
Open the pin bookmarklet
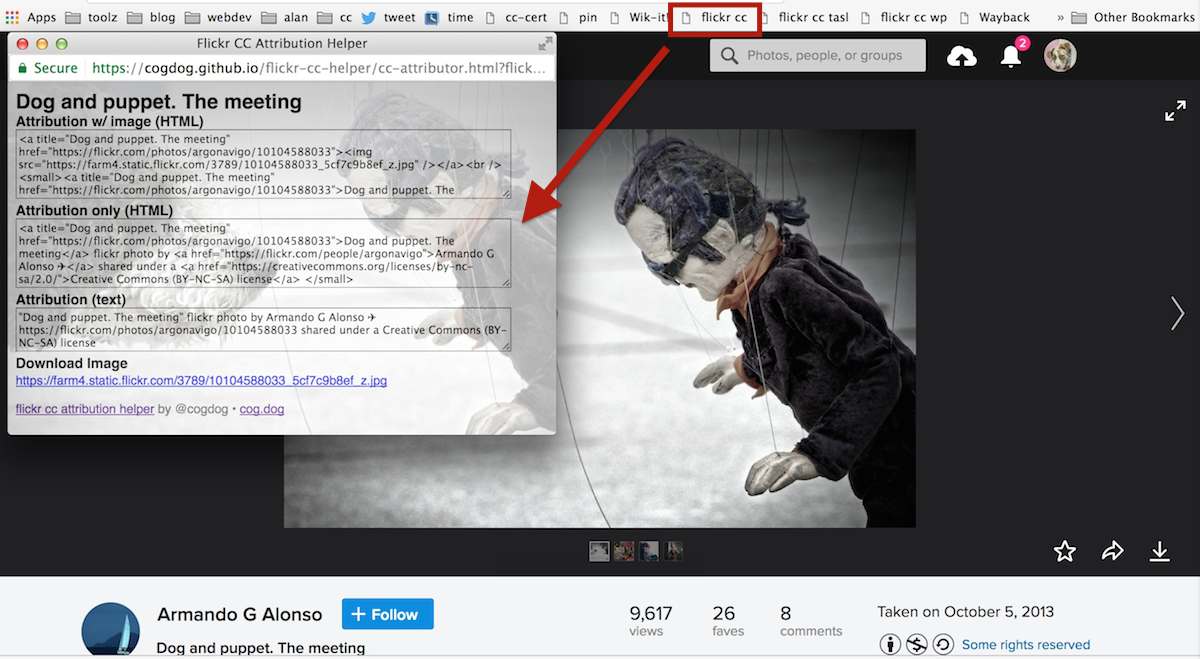click(x=578, y=17)
